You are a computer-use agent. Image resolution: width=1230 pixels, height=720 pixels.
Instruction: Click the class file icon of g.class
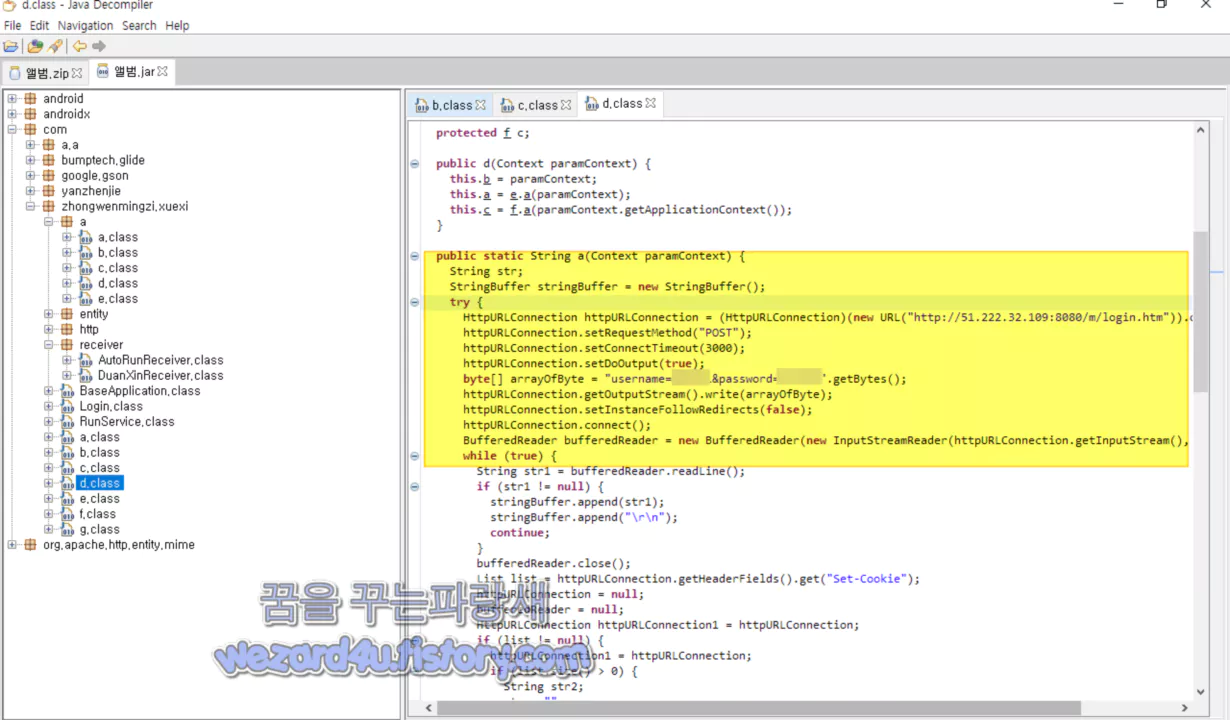coord(67,530)
